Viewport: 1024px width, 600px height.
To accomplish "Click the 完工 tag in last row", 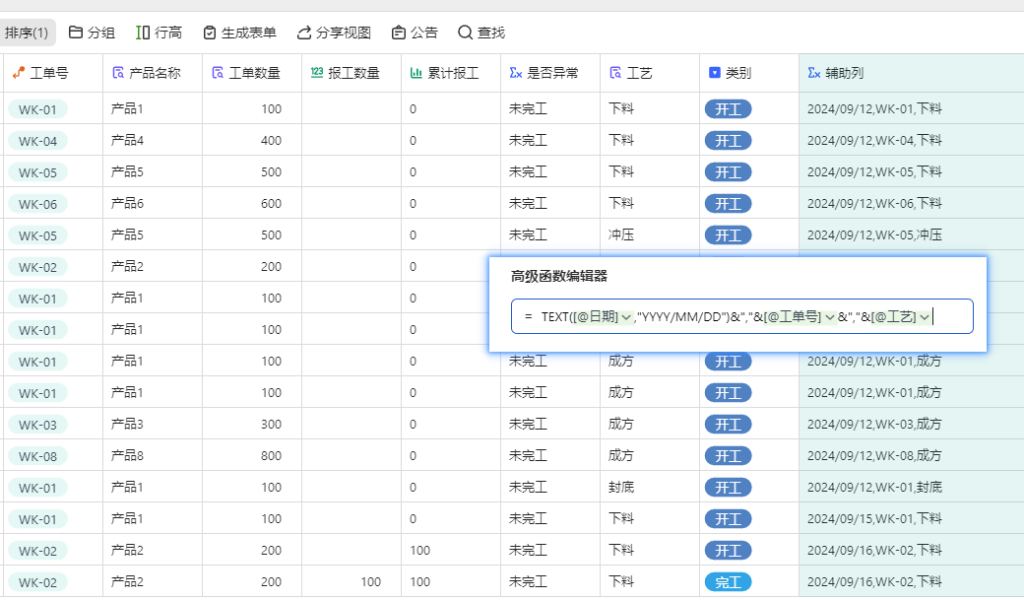I will (728, 582).
